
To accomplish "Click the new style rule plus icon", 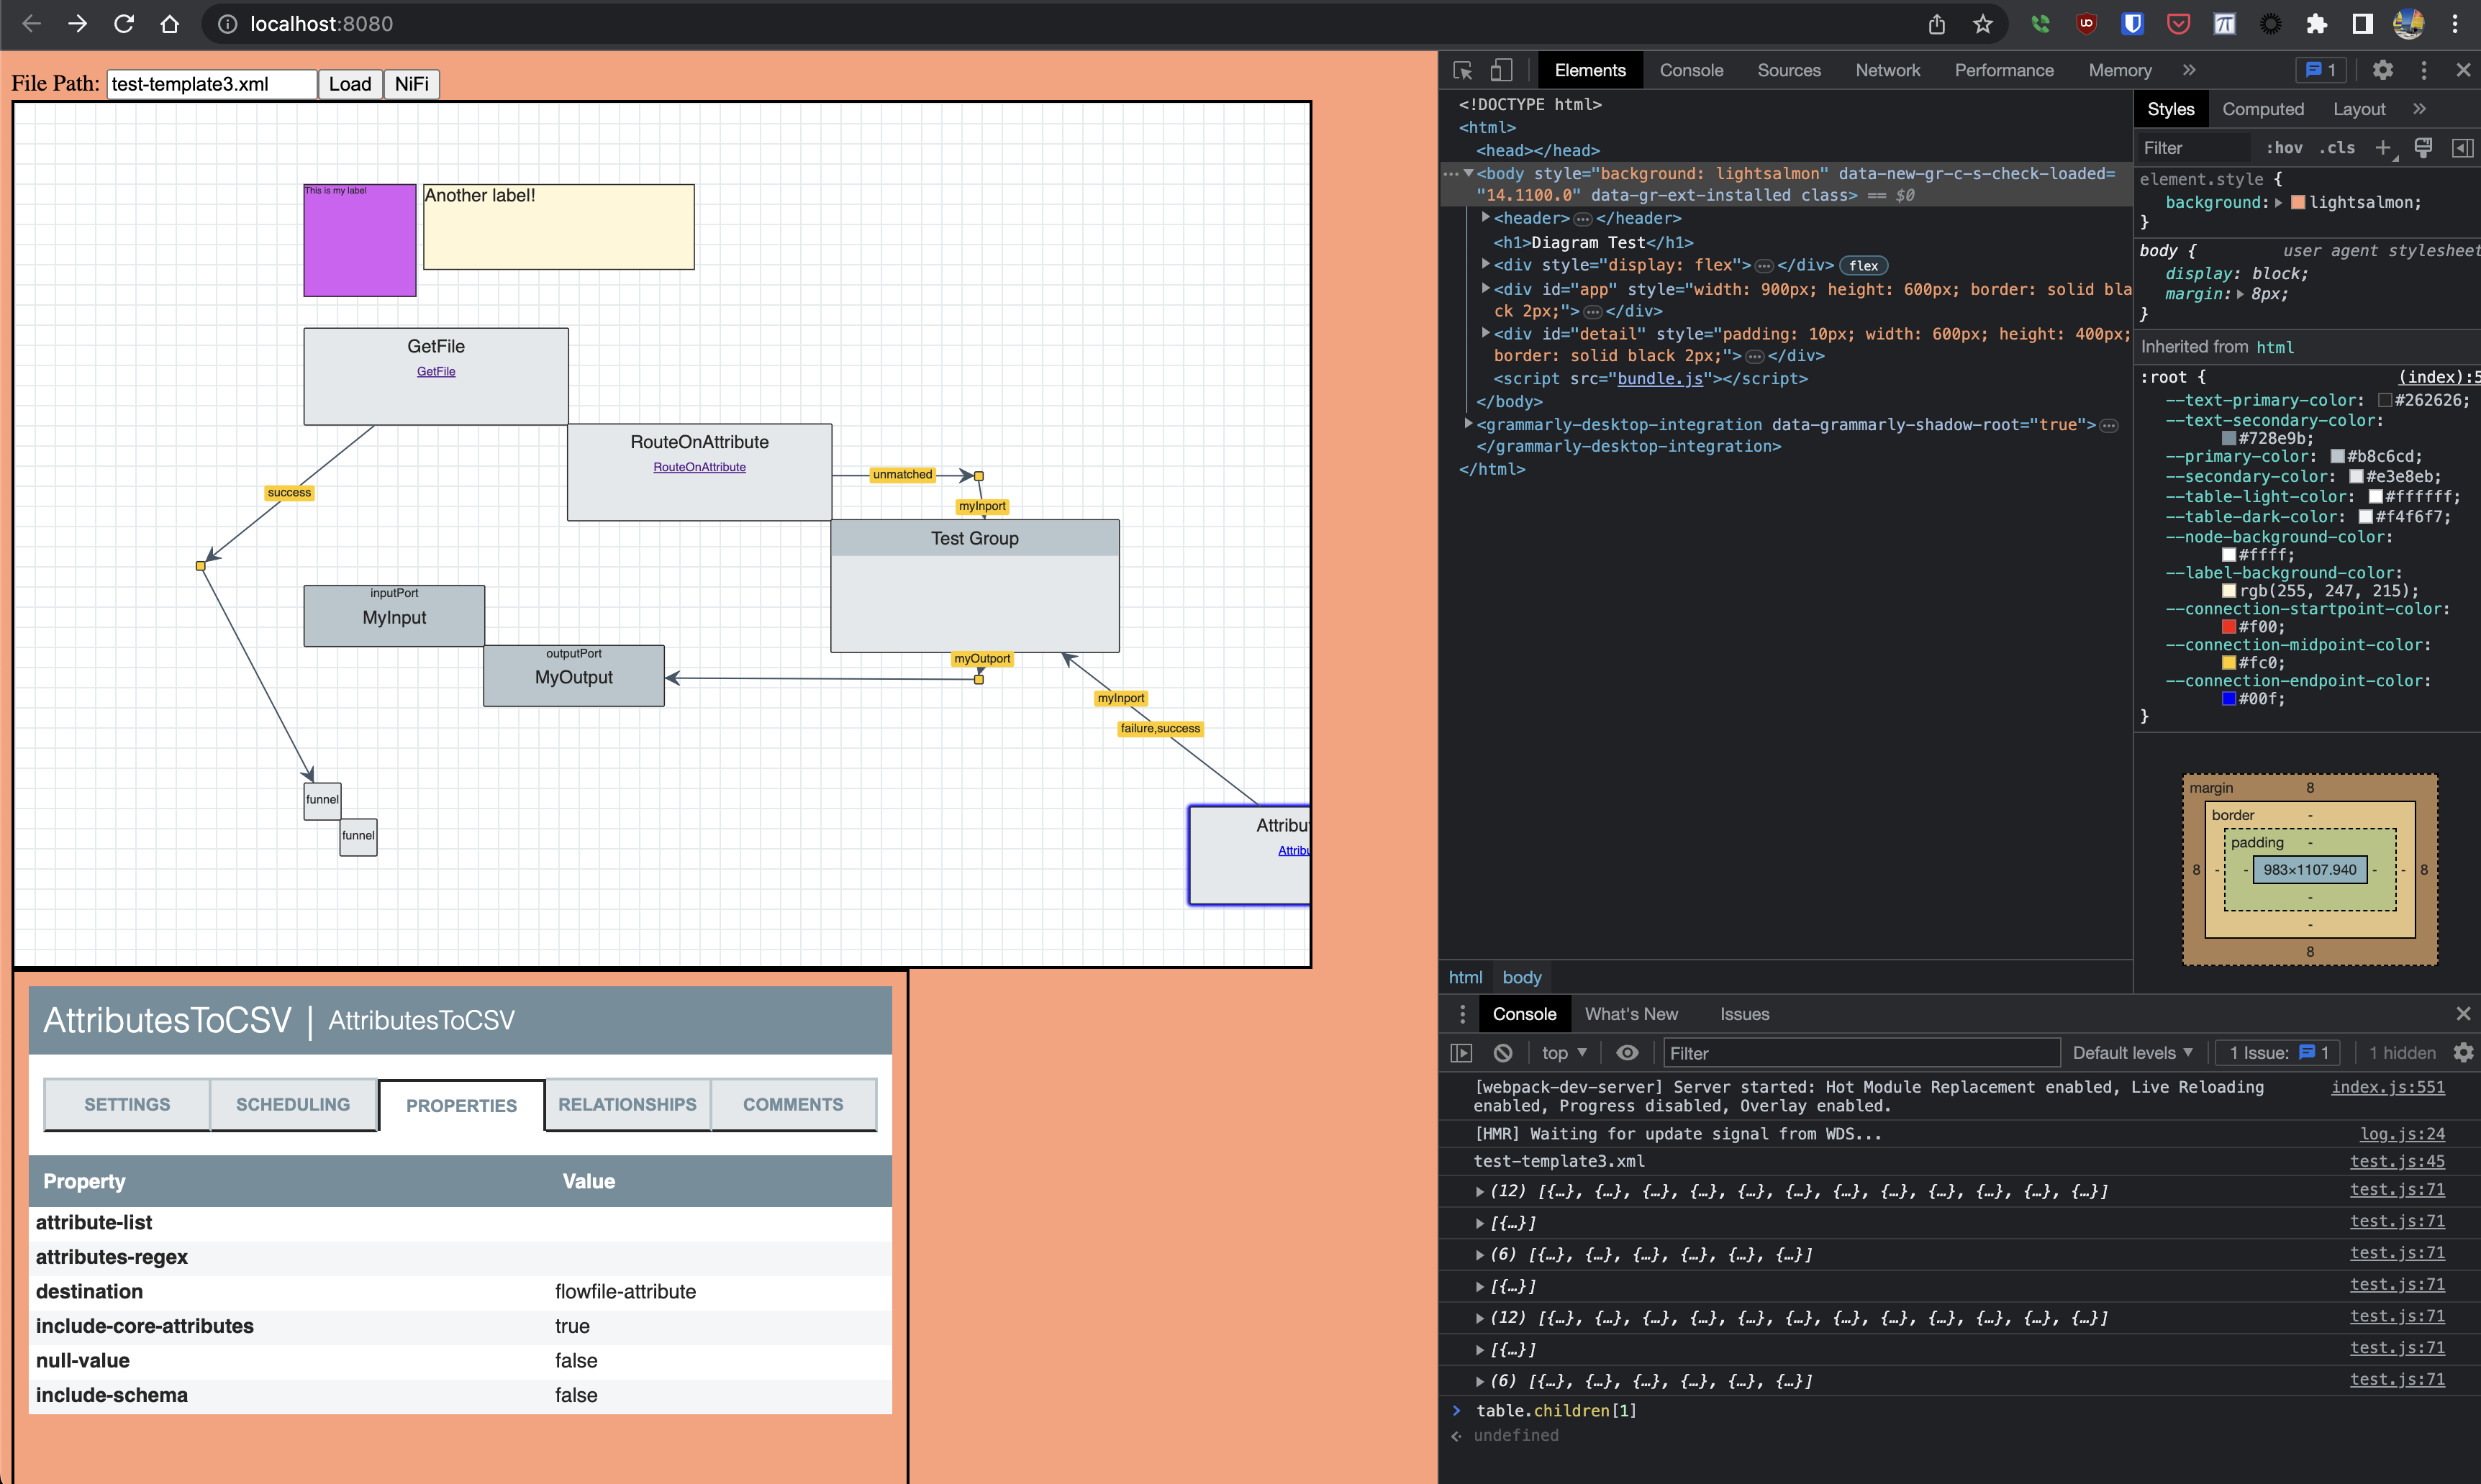I will coord(2384,147).
